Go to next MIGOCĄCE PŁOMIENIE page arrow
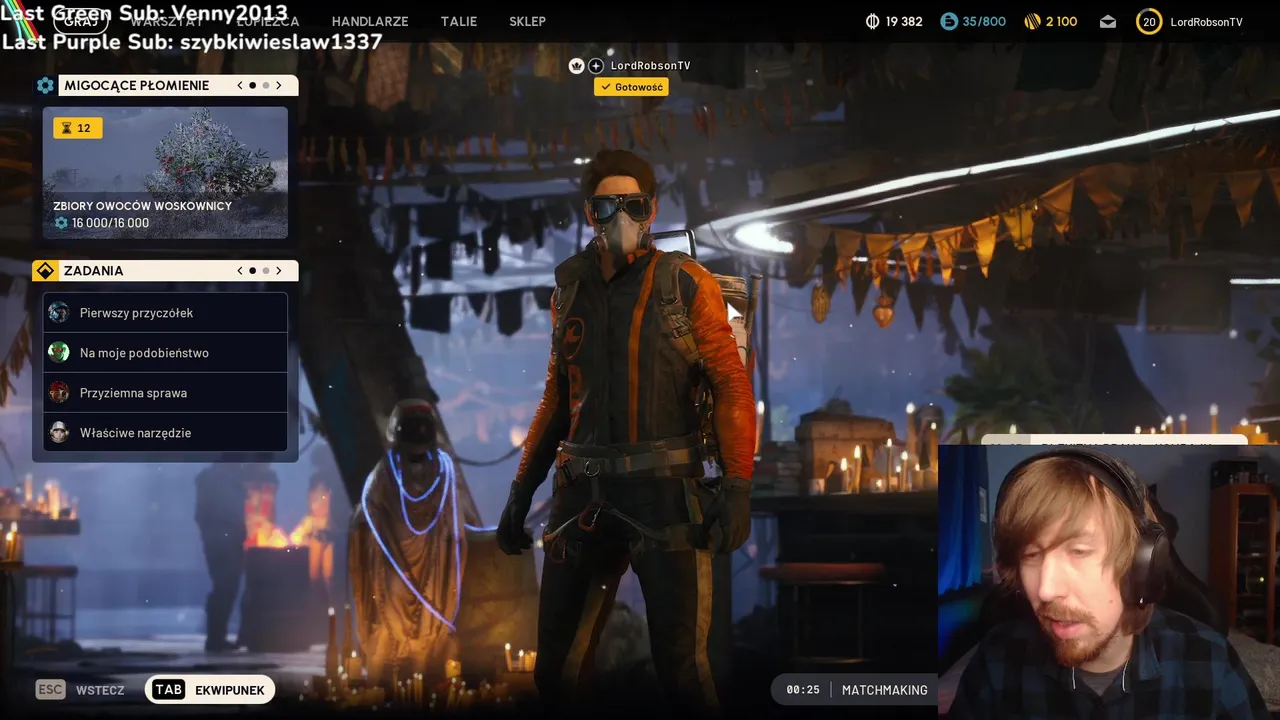The height and width of the screenshot is (720, 1280). pyautogui.click(x=279, y=86)
